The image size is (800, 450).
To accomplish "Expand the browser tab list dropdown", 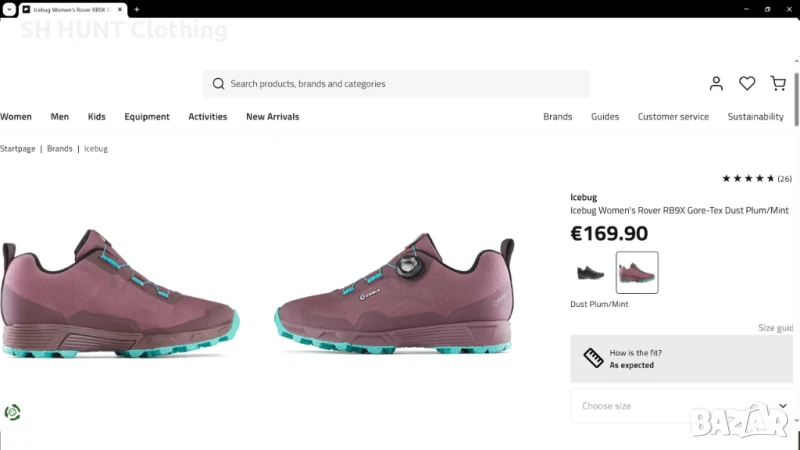I will tap(8, 9).
